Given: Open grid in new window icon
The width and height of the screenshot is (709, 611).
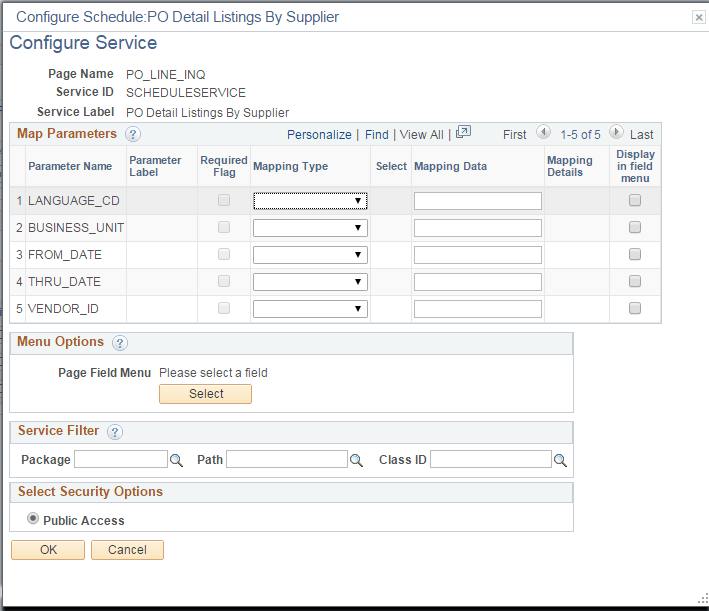Looking at the screenshot, I should coord(463,132).
